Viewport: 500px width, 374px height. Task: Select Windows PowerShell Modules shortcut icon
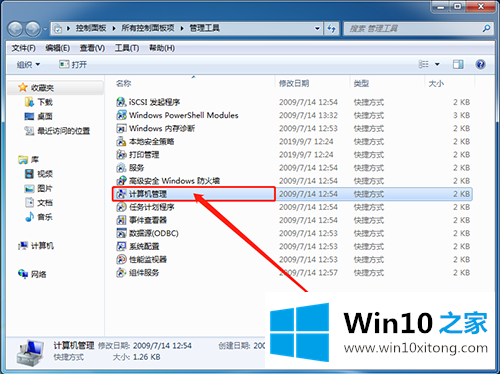coord(121,115)
